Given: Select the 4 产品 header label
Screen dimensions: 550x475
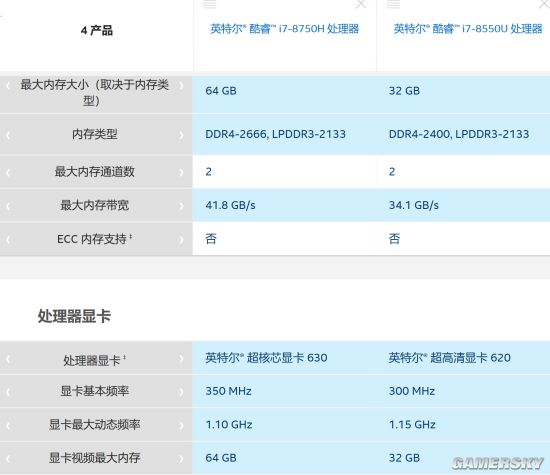Looking at the screenshot, I should click(x=97, y=31).
